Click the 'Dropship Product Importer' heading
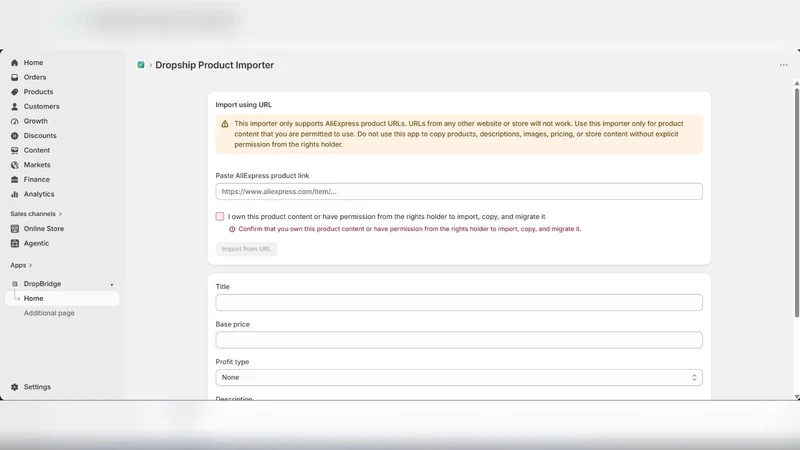This screenshot has width=800, height=450. tap(214, 65)
